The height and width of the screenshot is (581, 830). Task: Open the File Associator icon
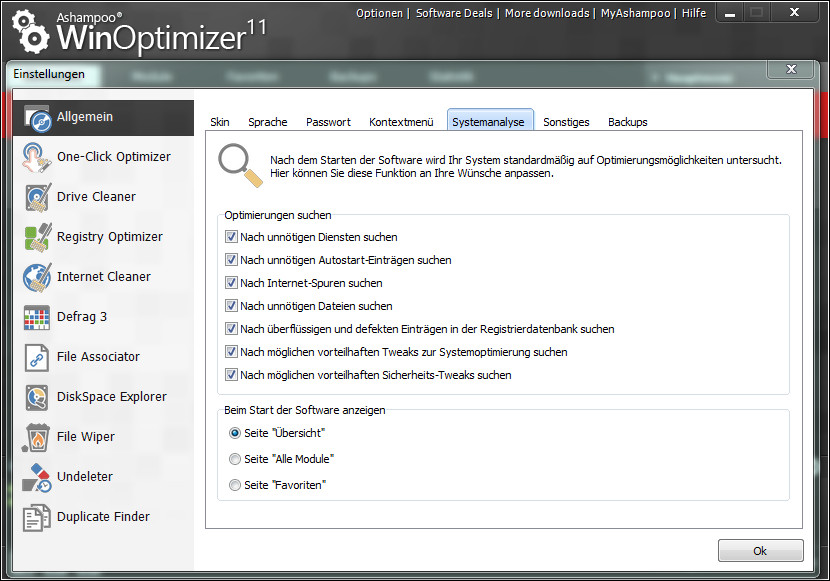pos(37,357)
